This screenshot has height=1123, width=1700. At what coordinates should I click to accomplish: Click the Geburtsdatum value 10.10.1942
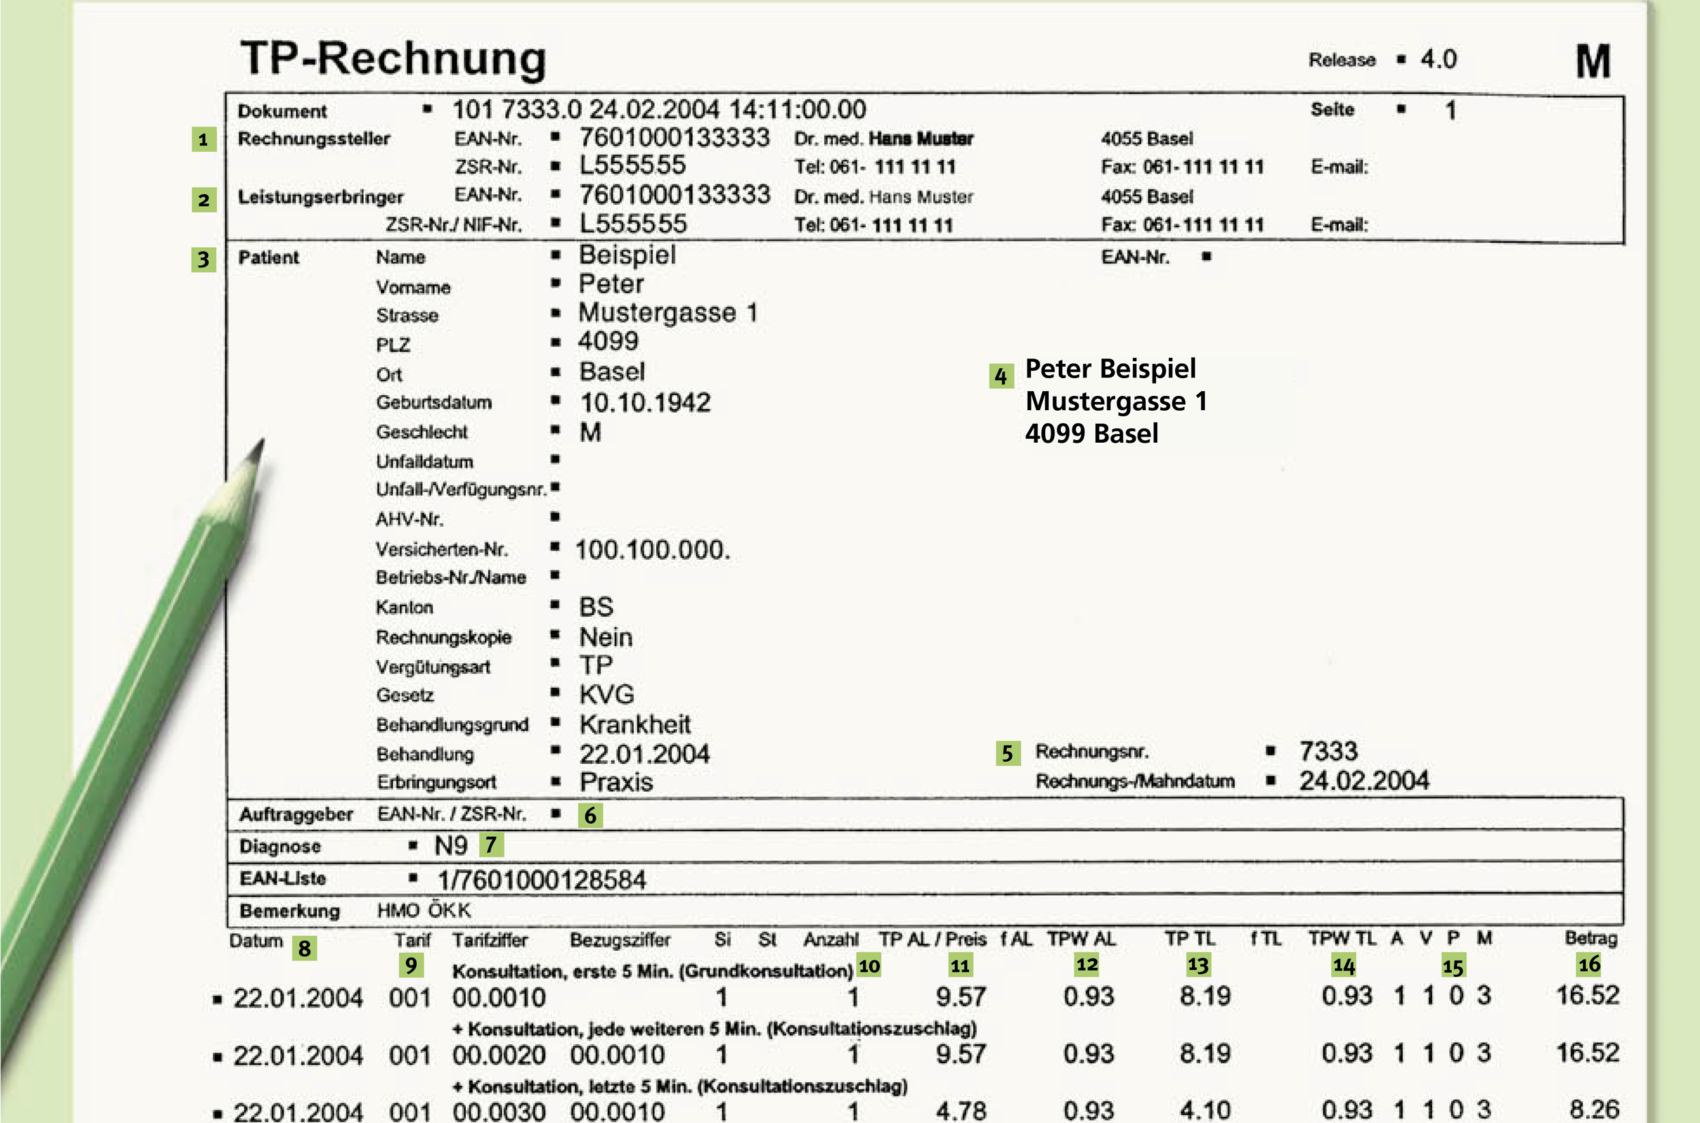click(x=645, y=403)
